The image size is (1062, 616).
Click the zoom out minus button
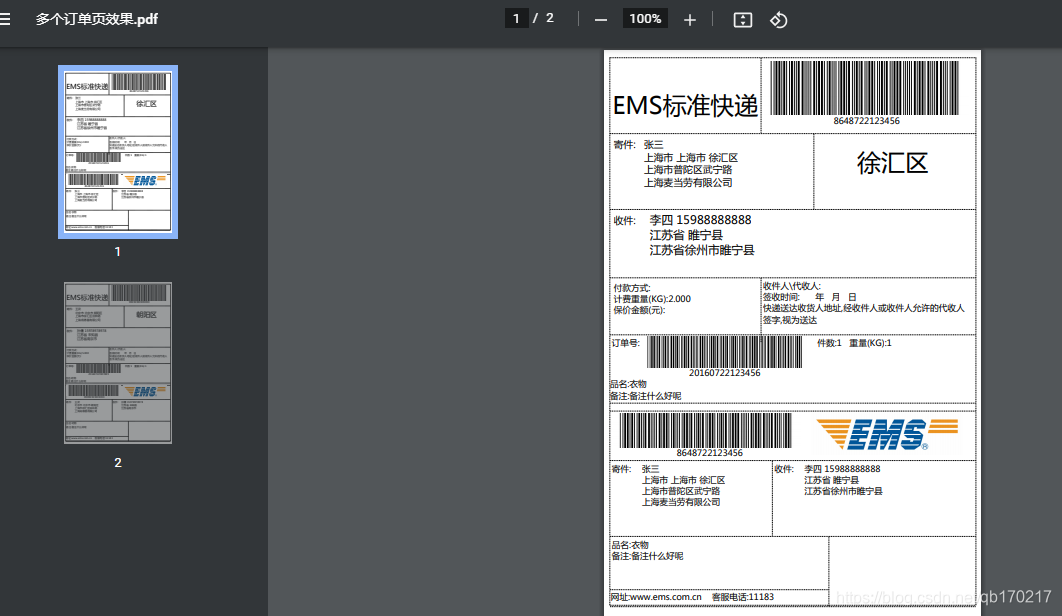pos(601,20)
